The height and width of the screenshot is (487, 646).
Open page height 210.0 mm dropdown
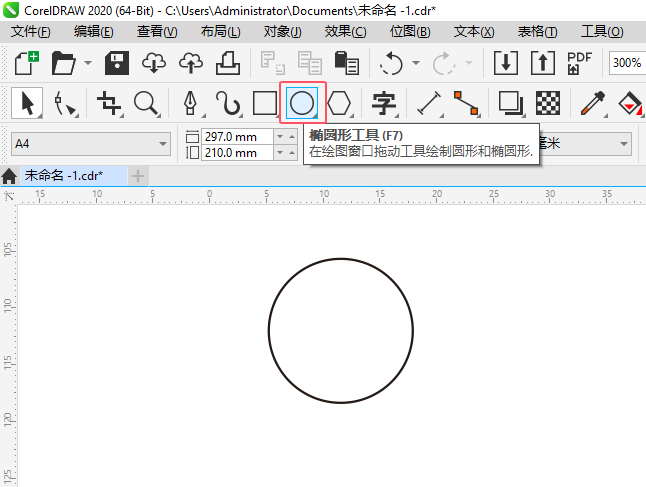280,153
